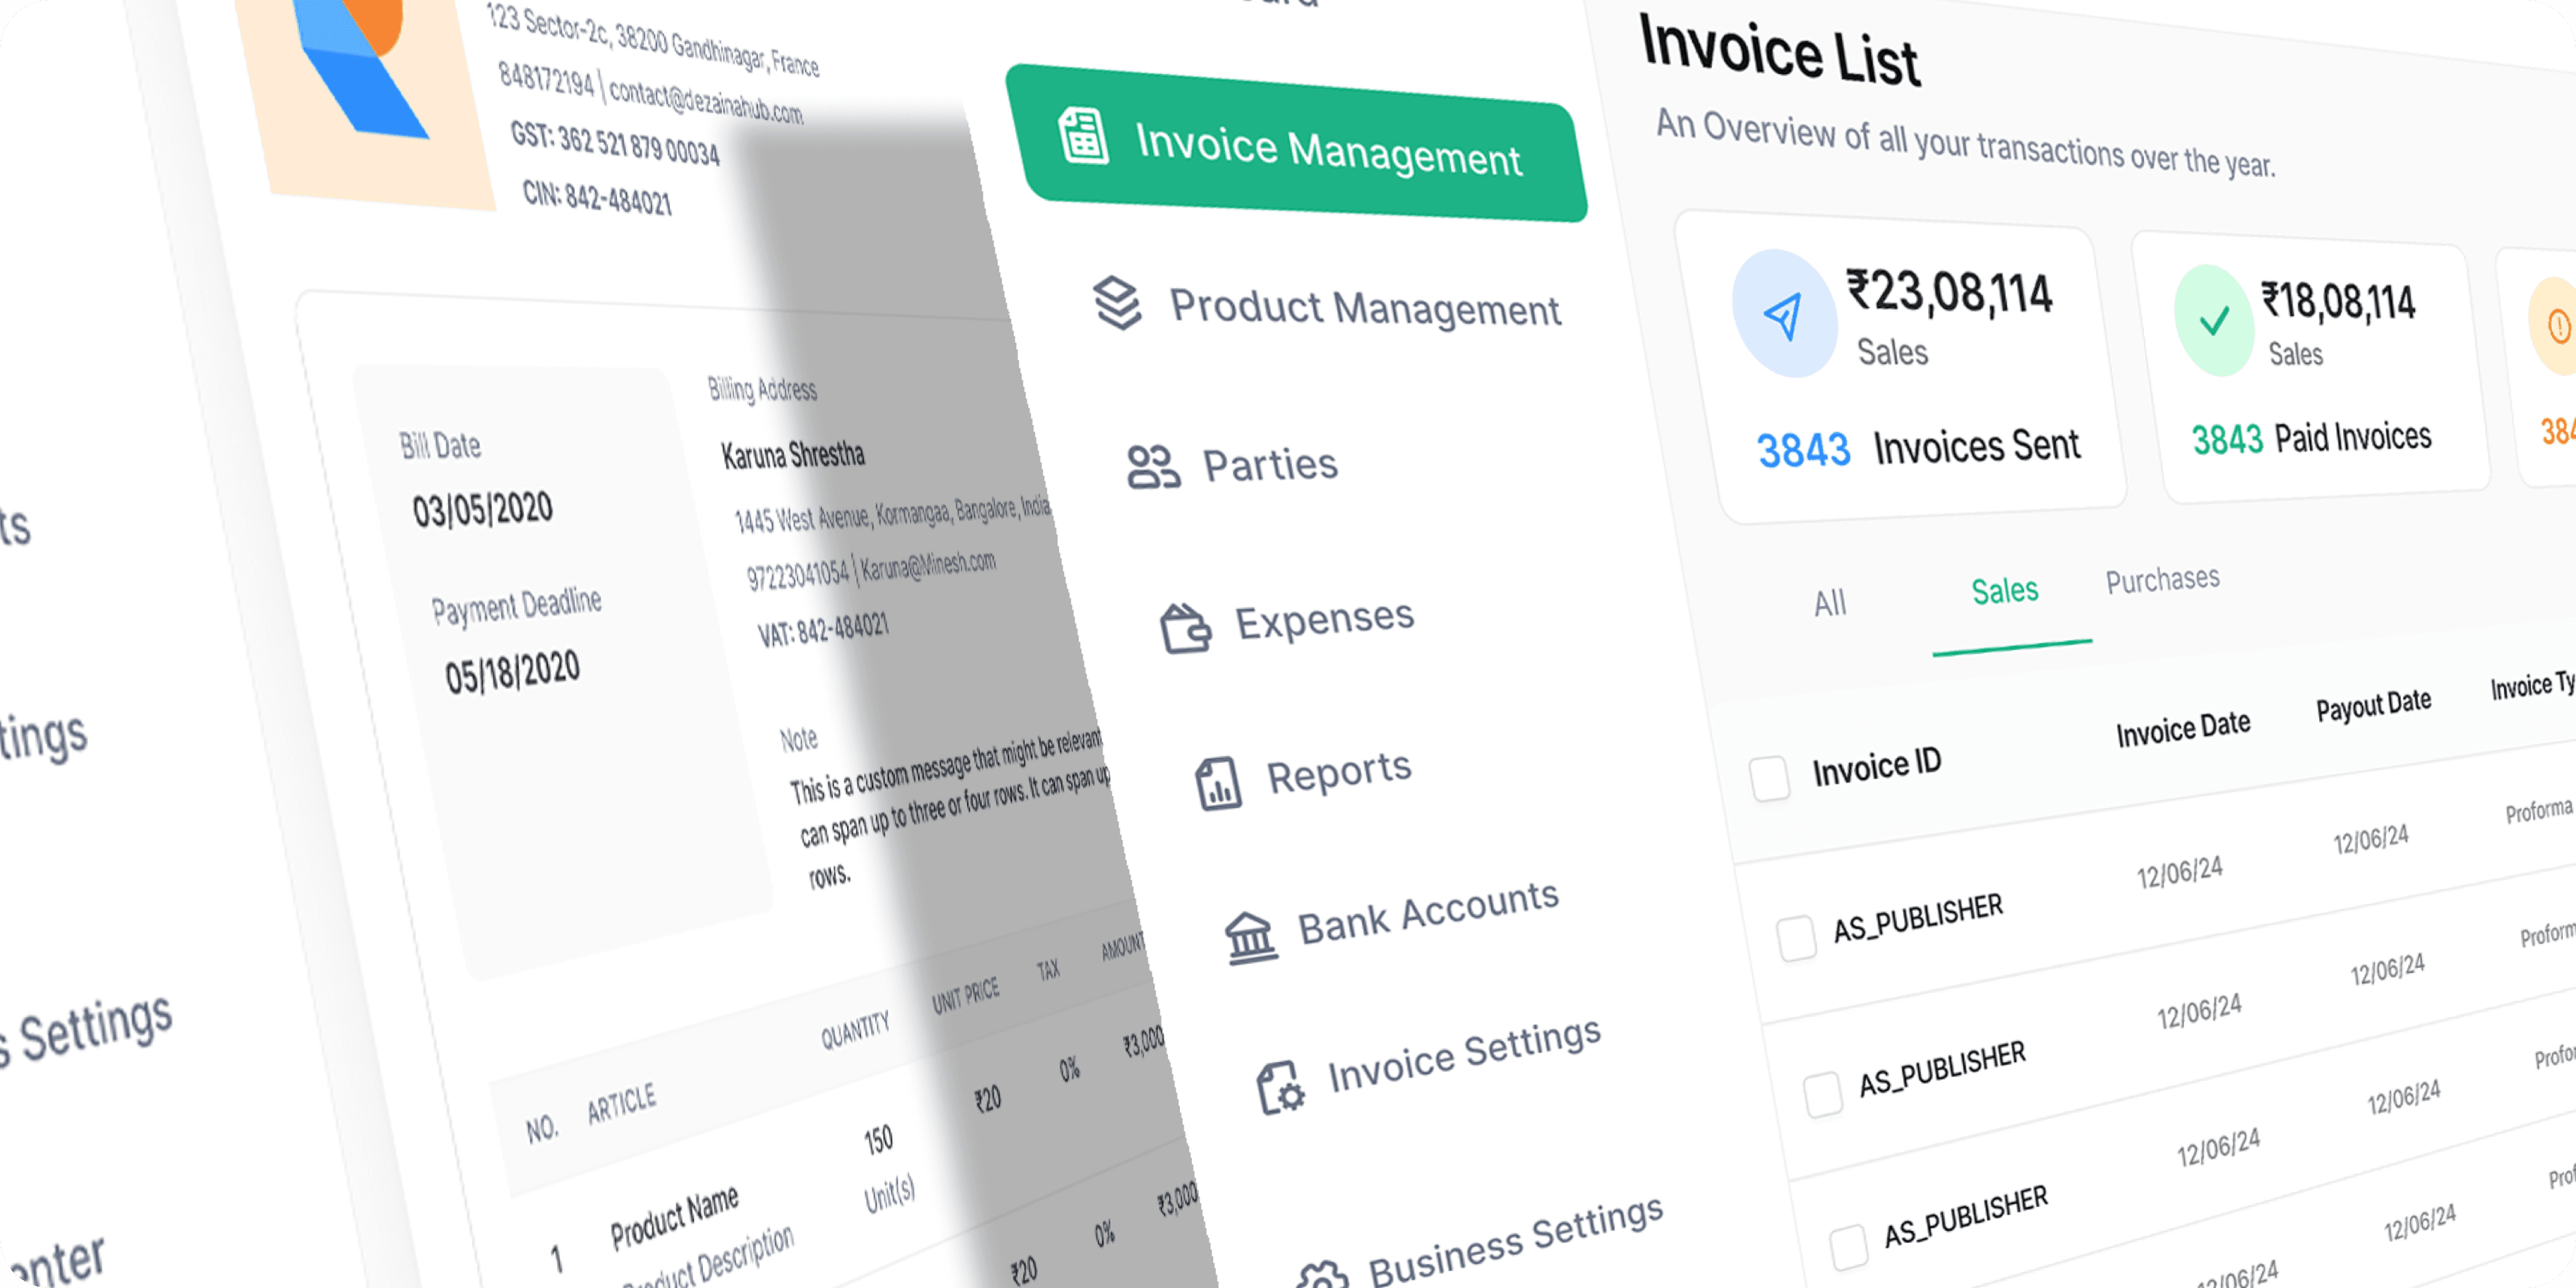Image resolution: width=2576 pixels, height=1288 pixels.
Task: Click the ₹23,08,114 sales amount
Action: point(1949,292)
